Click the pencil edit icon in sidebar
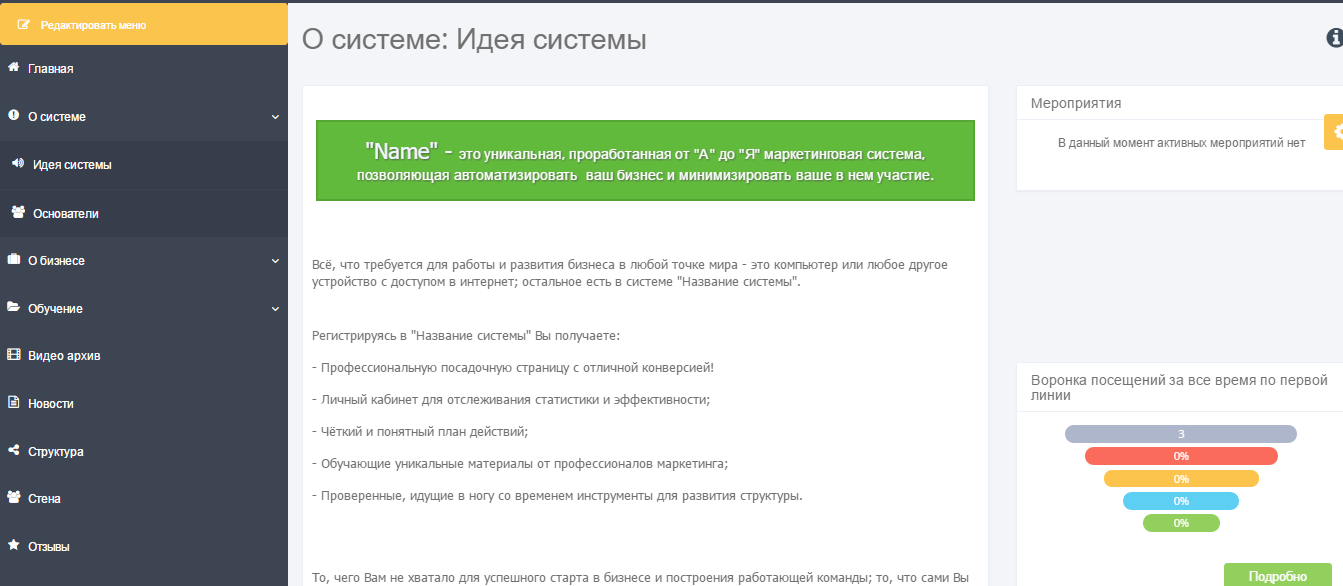The height and width of the screenshot is (586, 1343). pos(24,25)
